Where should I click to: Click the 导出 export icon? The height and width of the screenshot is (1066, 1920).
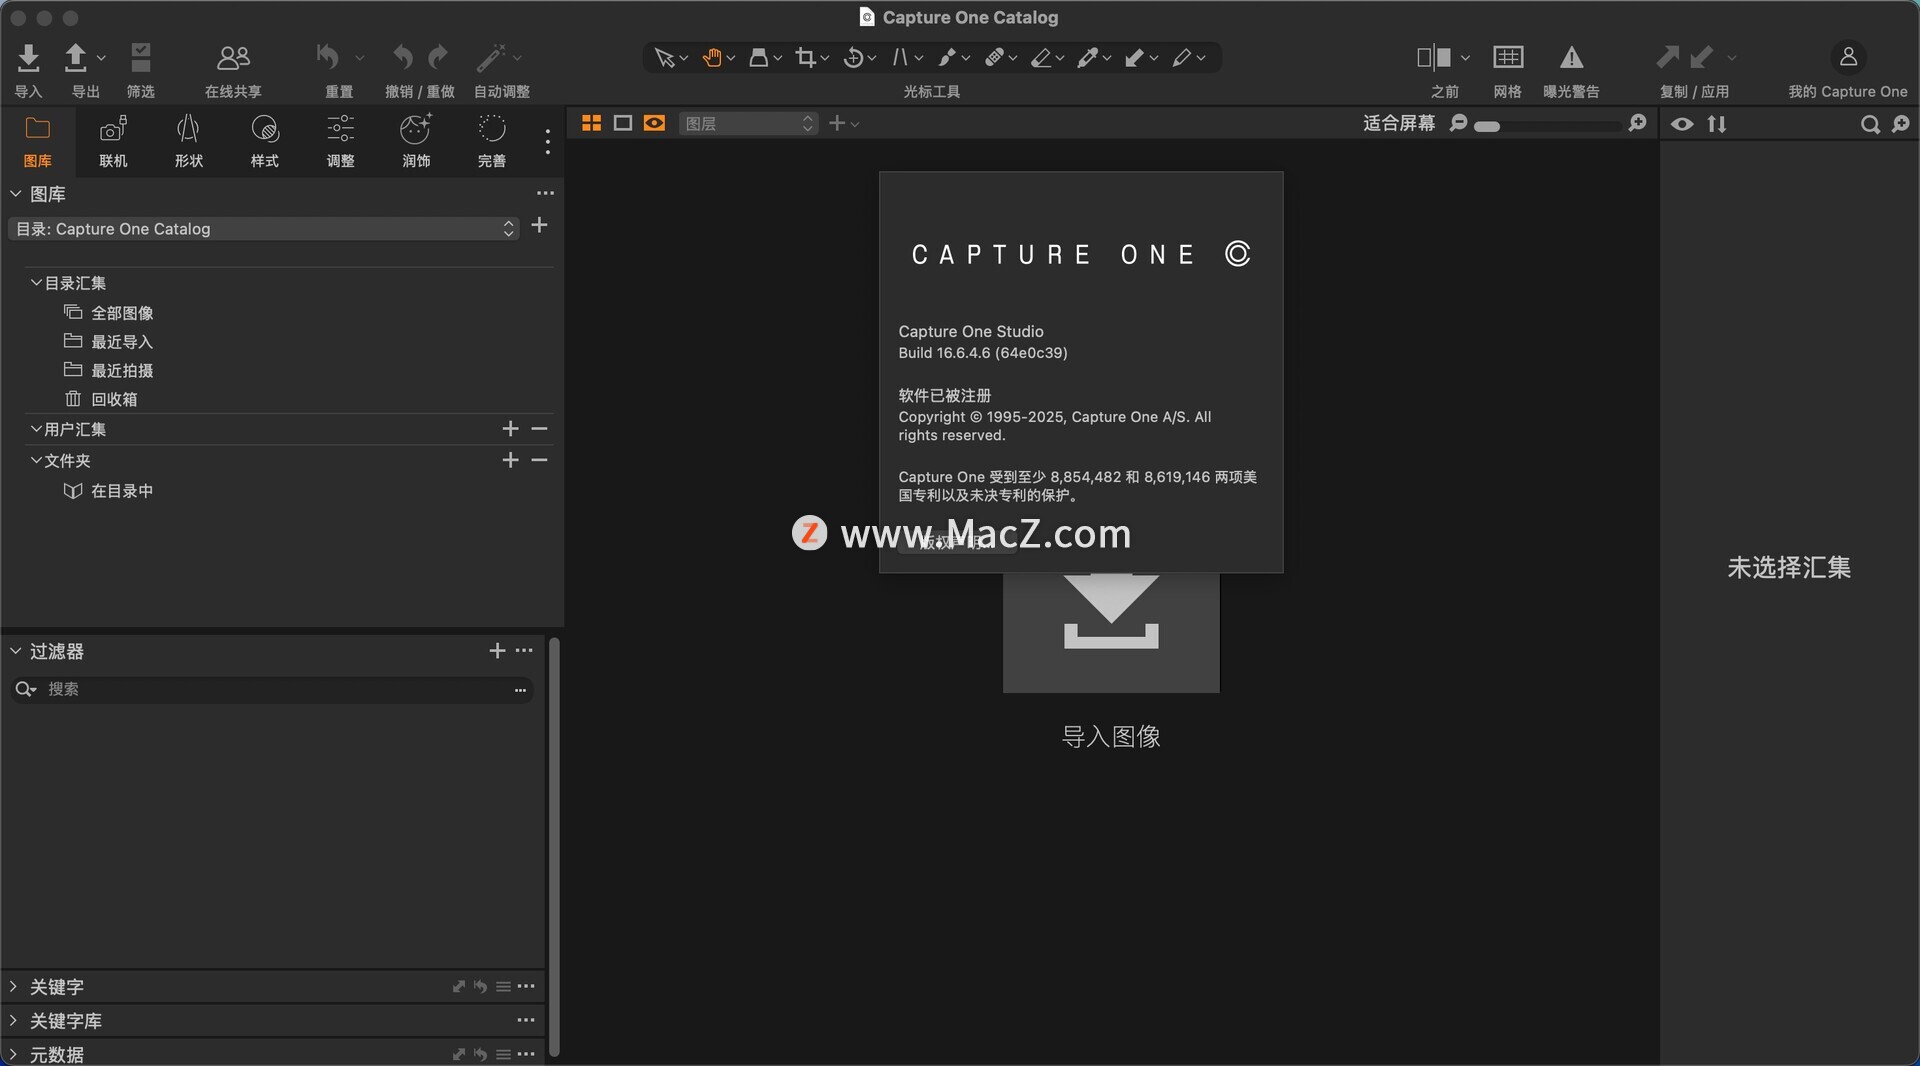pyautogui.click(x=76, y=58)
